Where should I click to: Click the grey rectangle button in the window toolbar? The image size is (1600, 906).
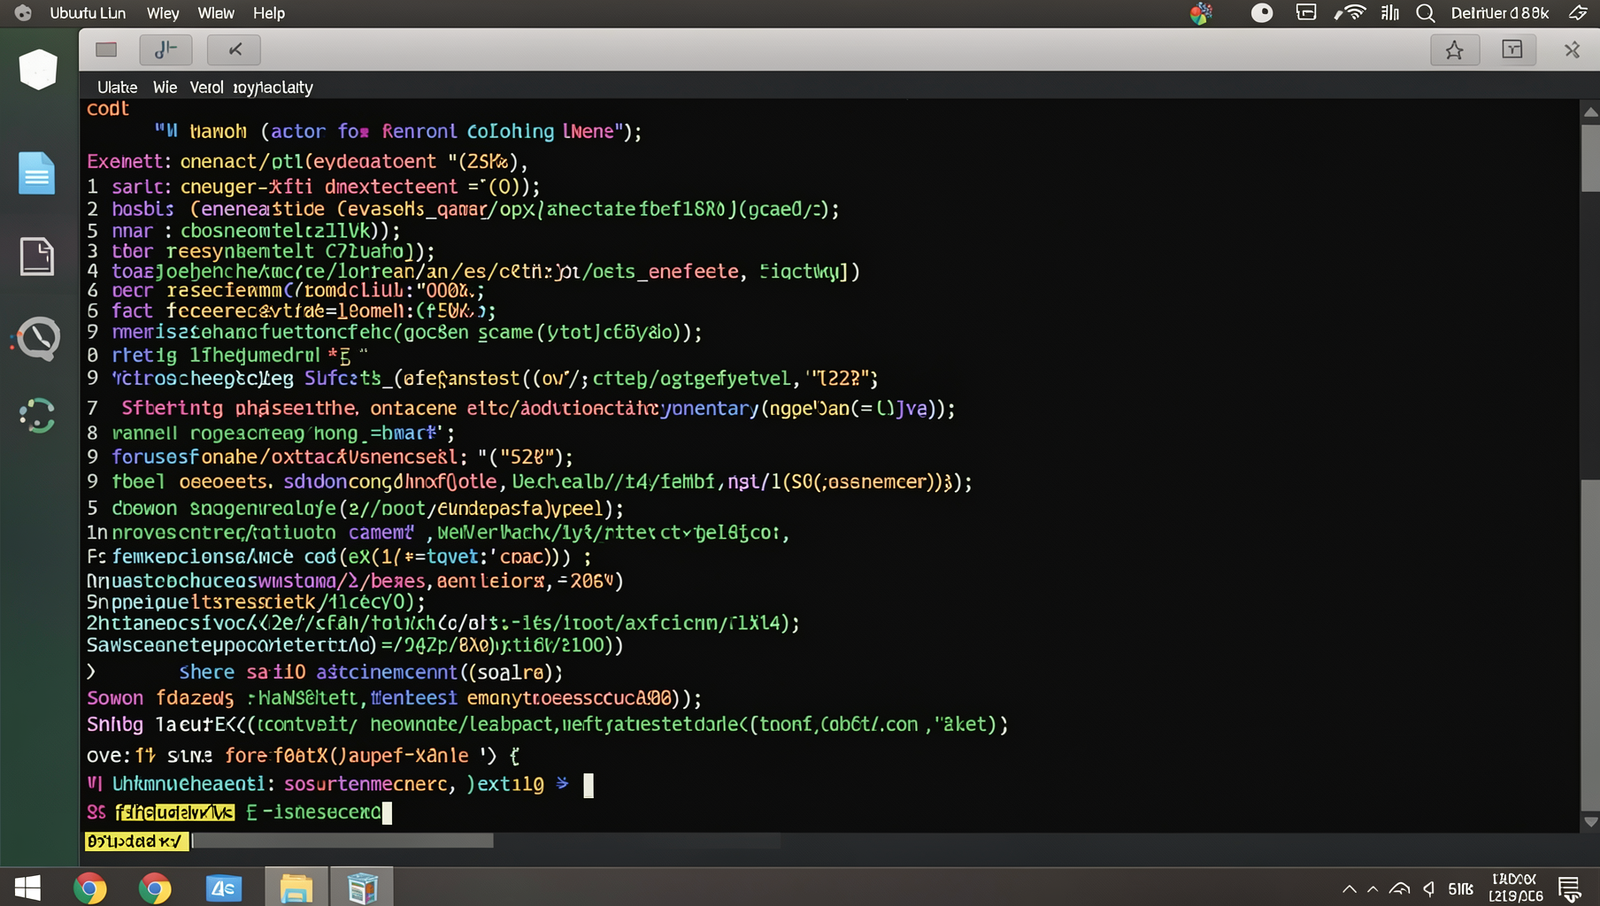[107, 50]
